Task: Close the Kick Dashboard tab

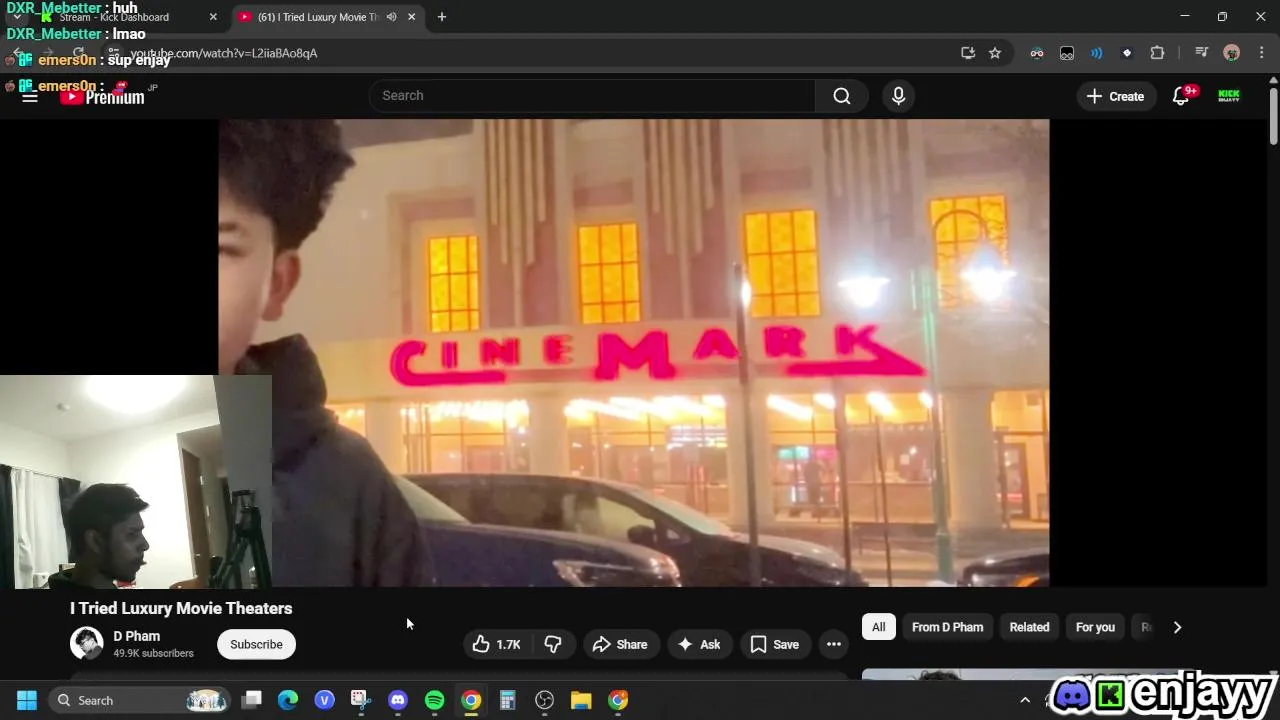Action: pos(213,17)
